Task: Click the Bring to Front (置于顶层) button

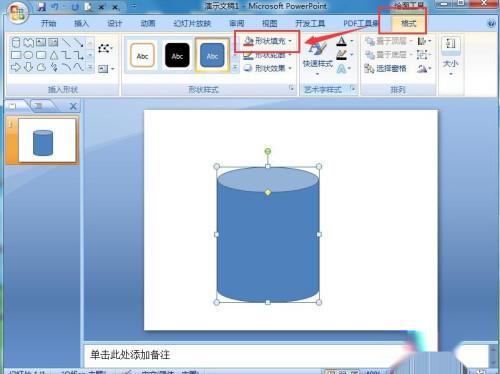Action: [389, 41]
